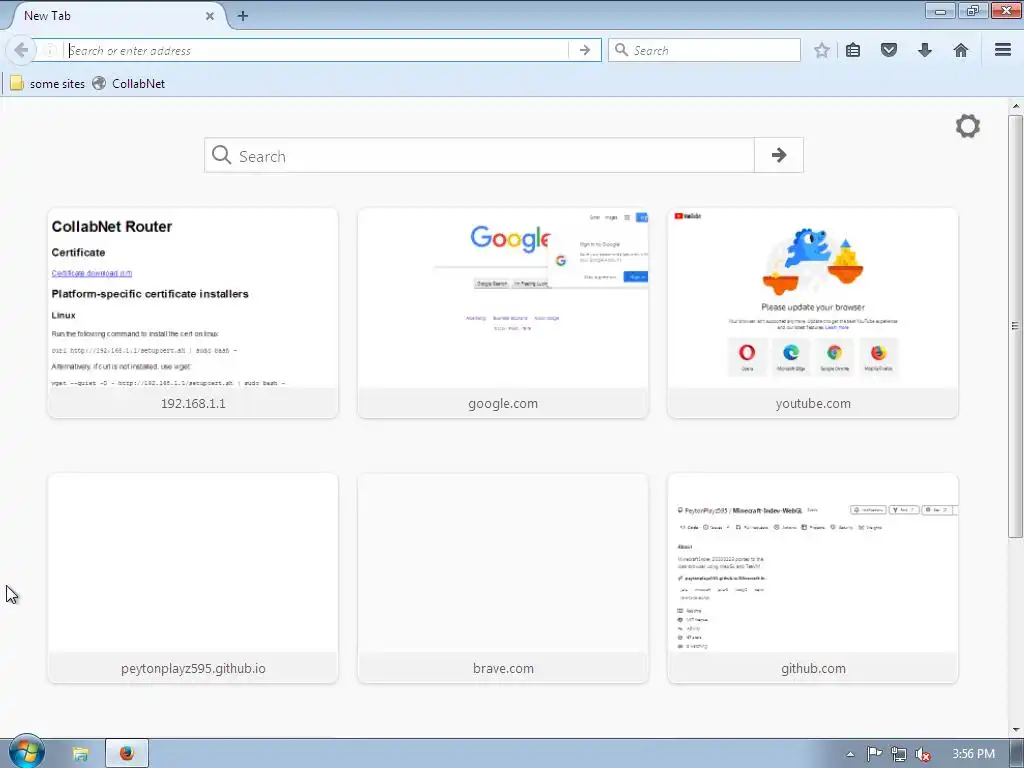
Task: Open a new tab with the plus button
Action: click(x=243, y=16)
